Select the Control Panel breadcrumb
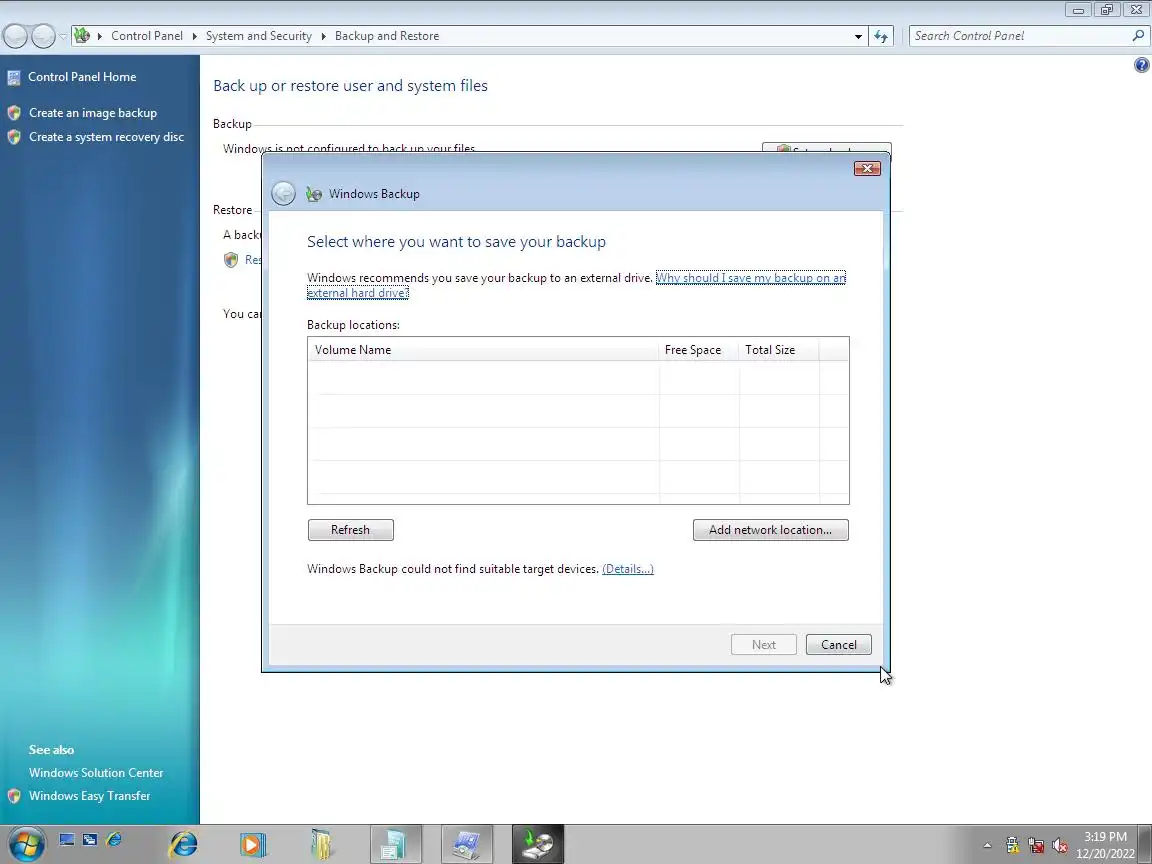The image size is (1152, 864). (x=147, y=36)
